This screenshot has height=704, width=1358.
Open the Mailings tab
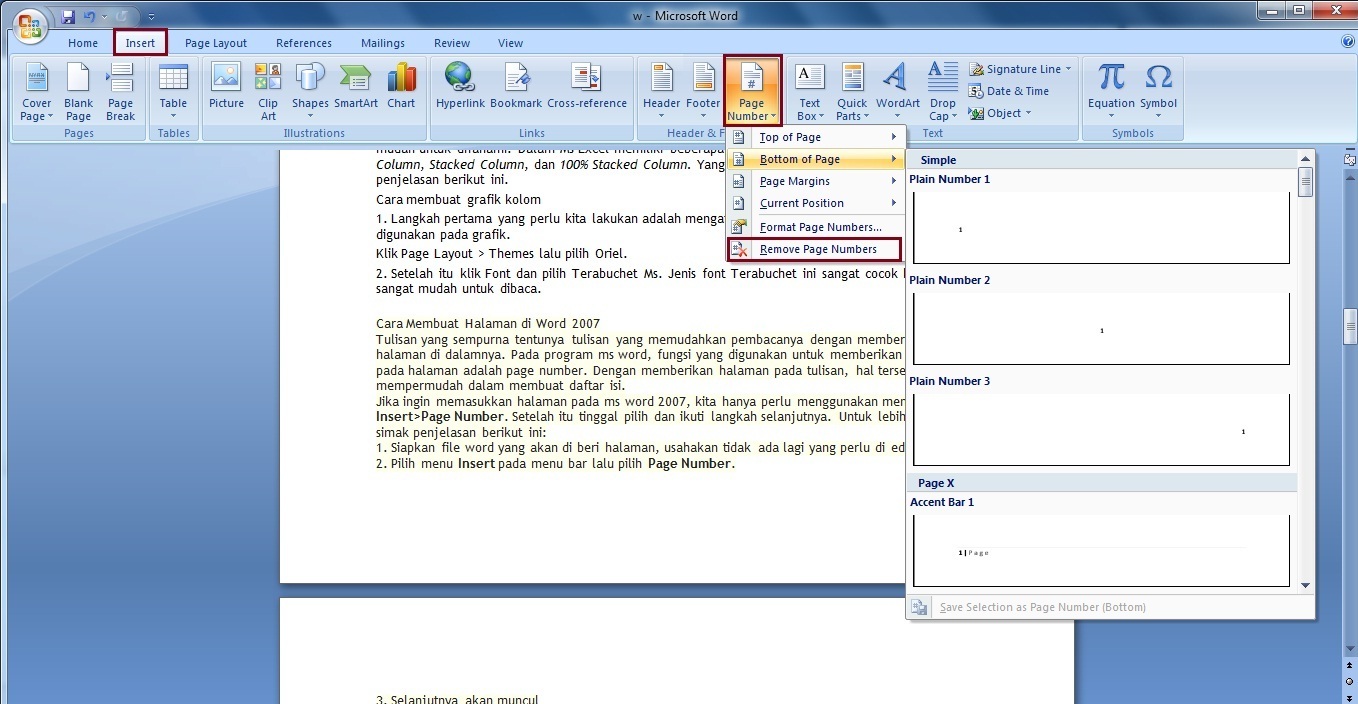[x=382, y=42]
